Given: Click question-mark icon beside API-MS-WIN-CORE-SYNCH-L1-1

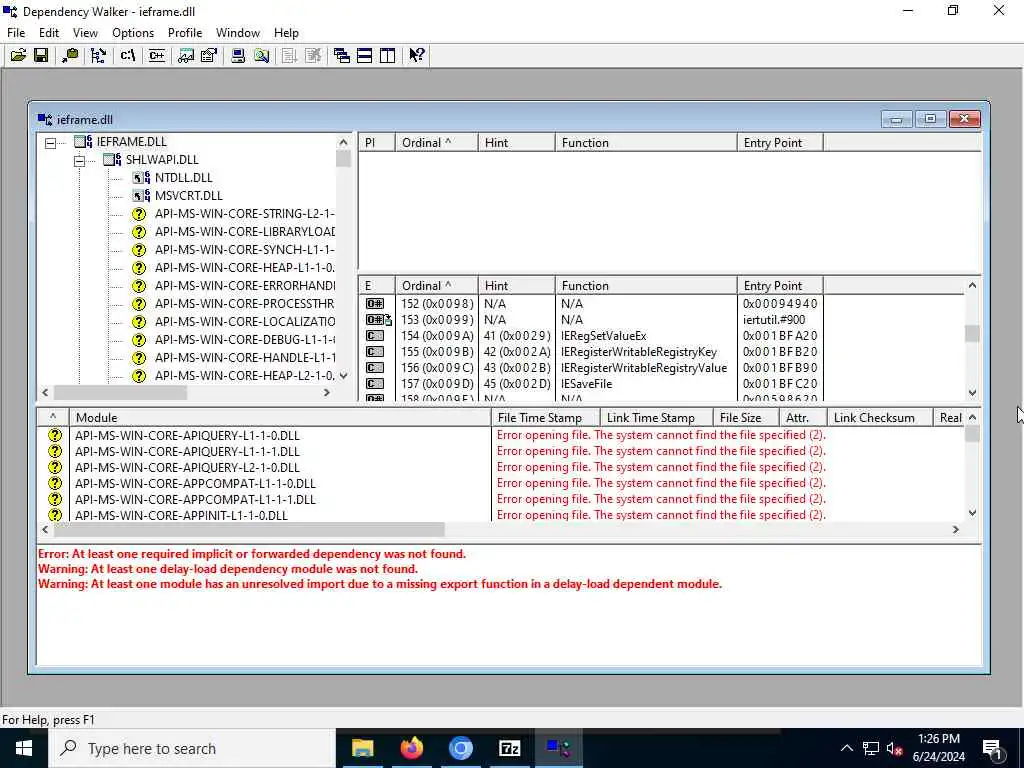Looking at the screenshot, I should pyautogui.click(x=138, y=250).
